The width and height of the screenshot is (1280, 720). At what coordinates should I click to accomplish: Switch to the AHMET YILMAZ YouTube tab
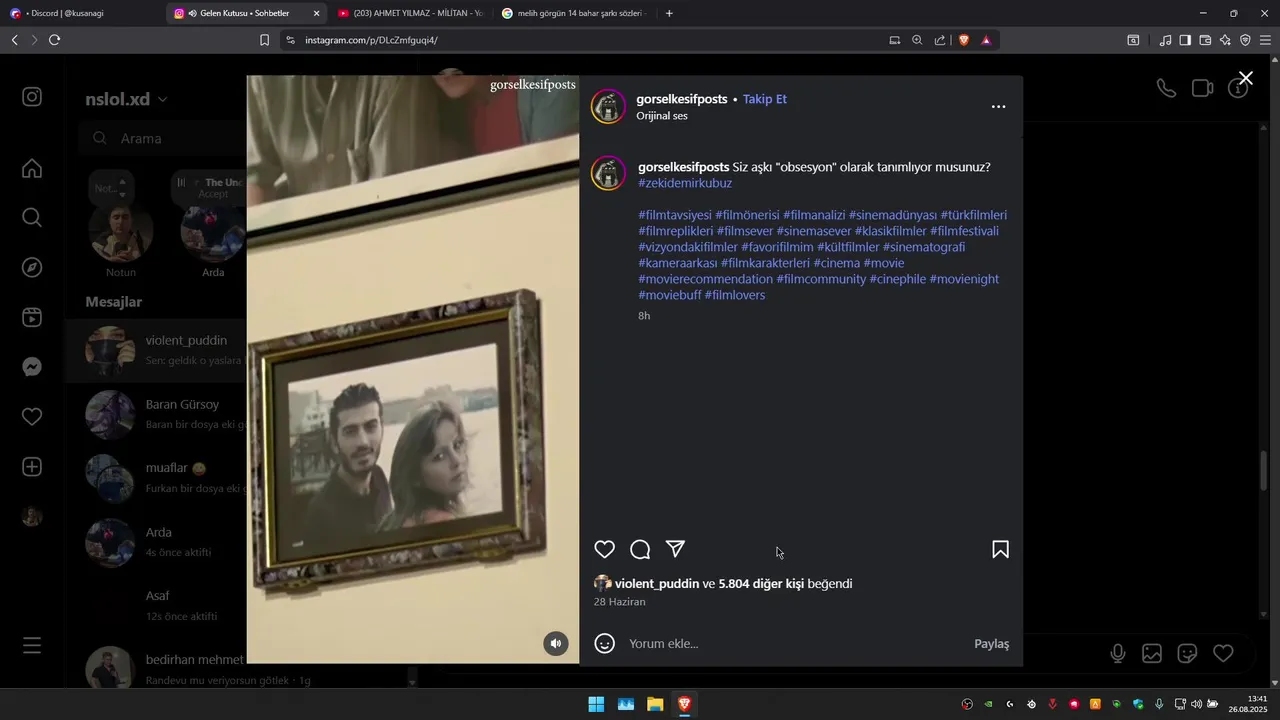coord(410,13)
